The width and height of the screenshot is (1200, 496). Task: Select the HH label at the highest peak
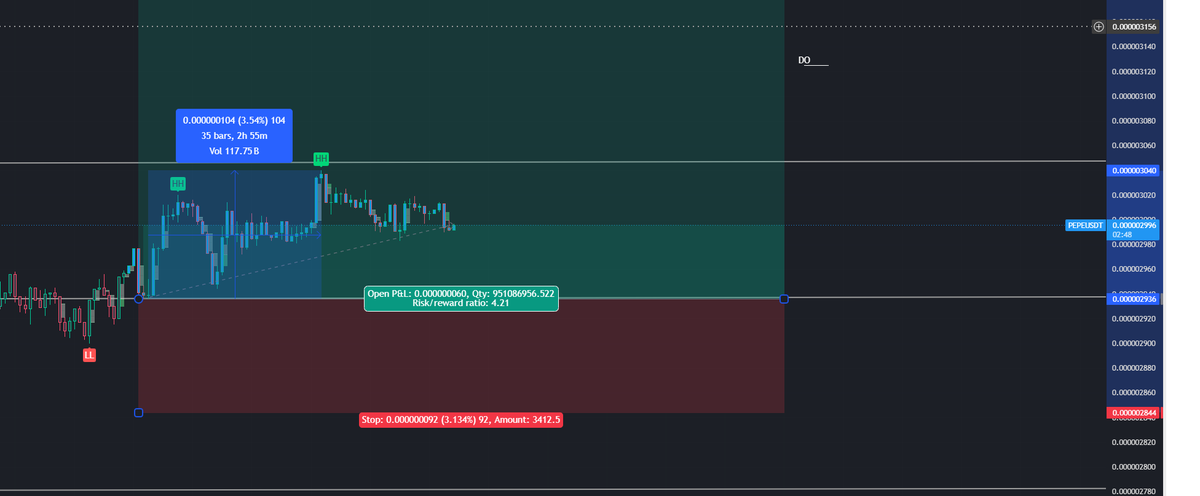(321, 159)
